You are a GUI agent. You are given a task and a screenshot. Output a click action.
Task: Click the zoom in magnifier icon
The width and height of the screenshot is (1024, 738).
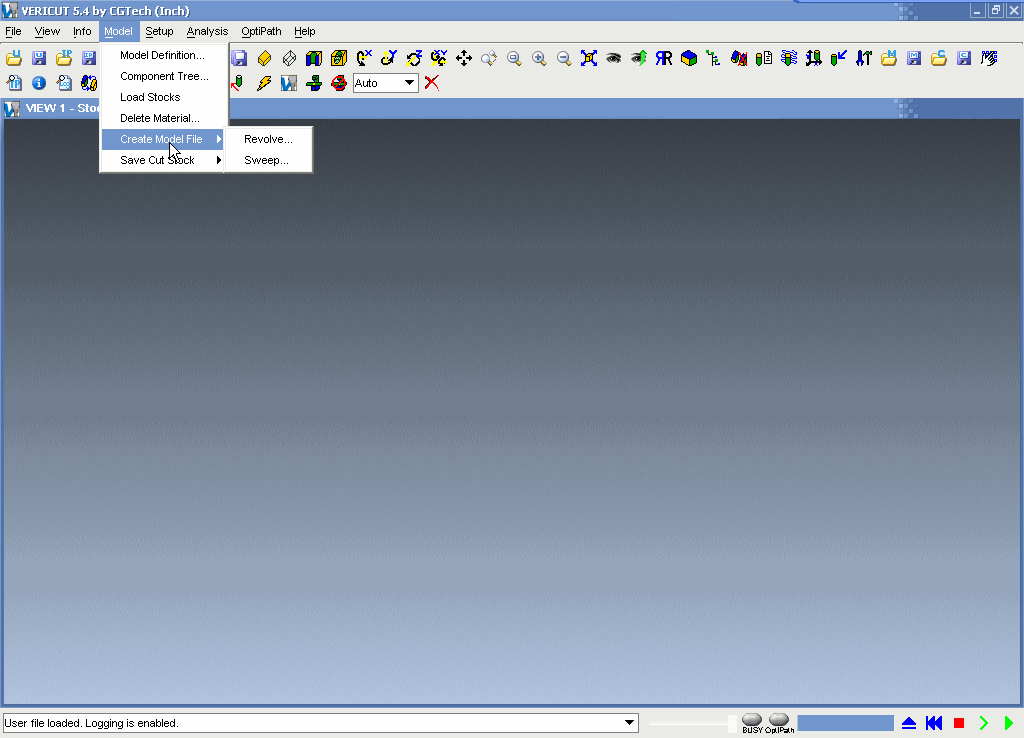539,58
